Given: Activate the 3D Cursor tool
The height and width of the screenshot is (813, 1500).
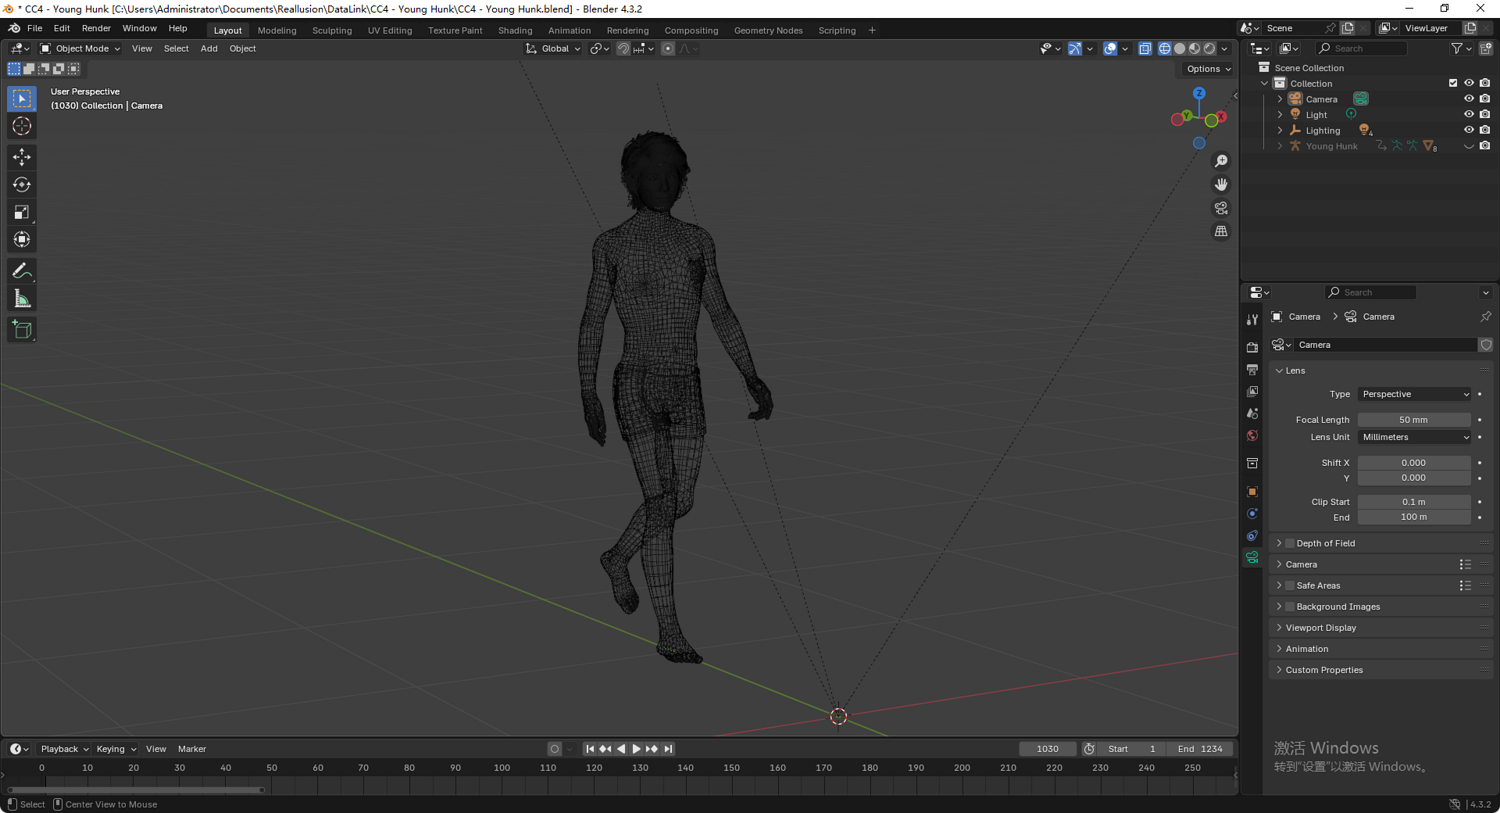Looking at the screenshot, I should [22, 126].
